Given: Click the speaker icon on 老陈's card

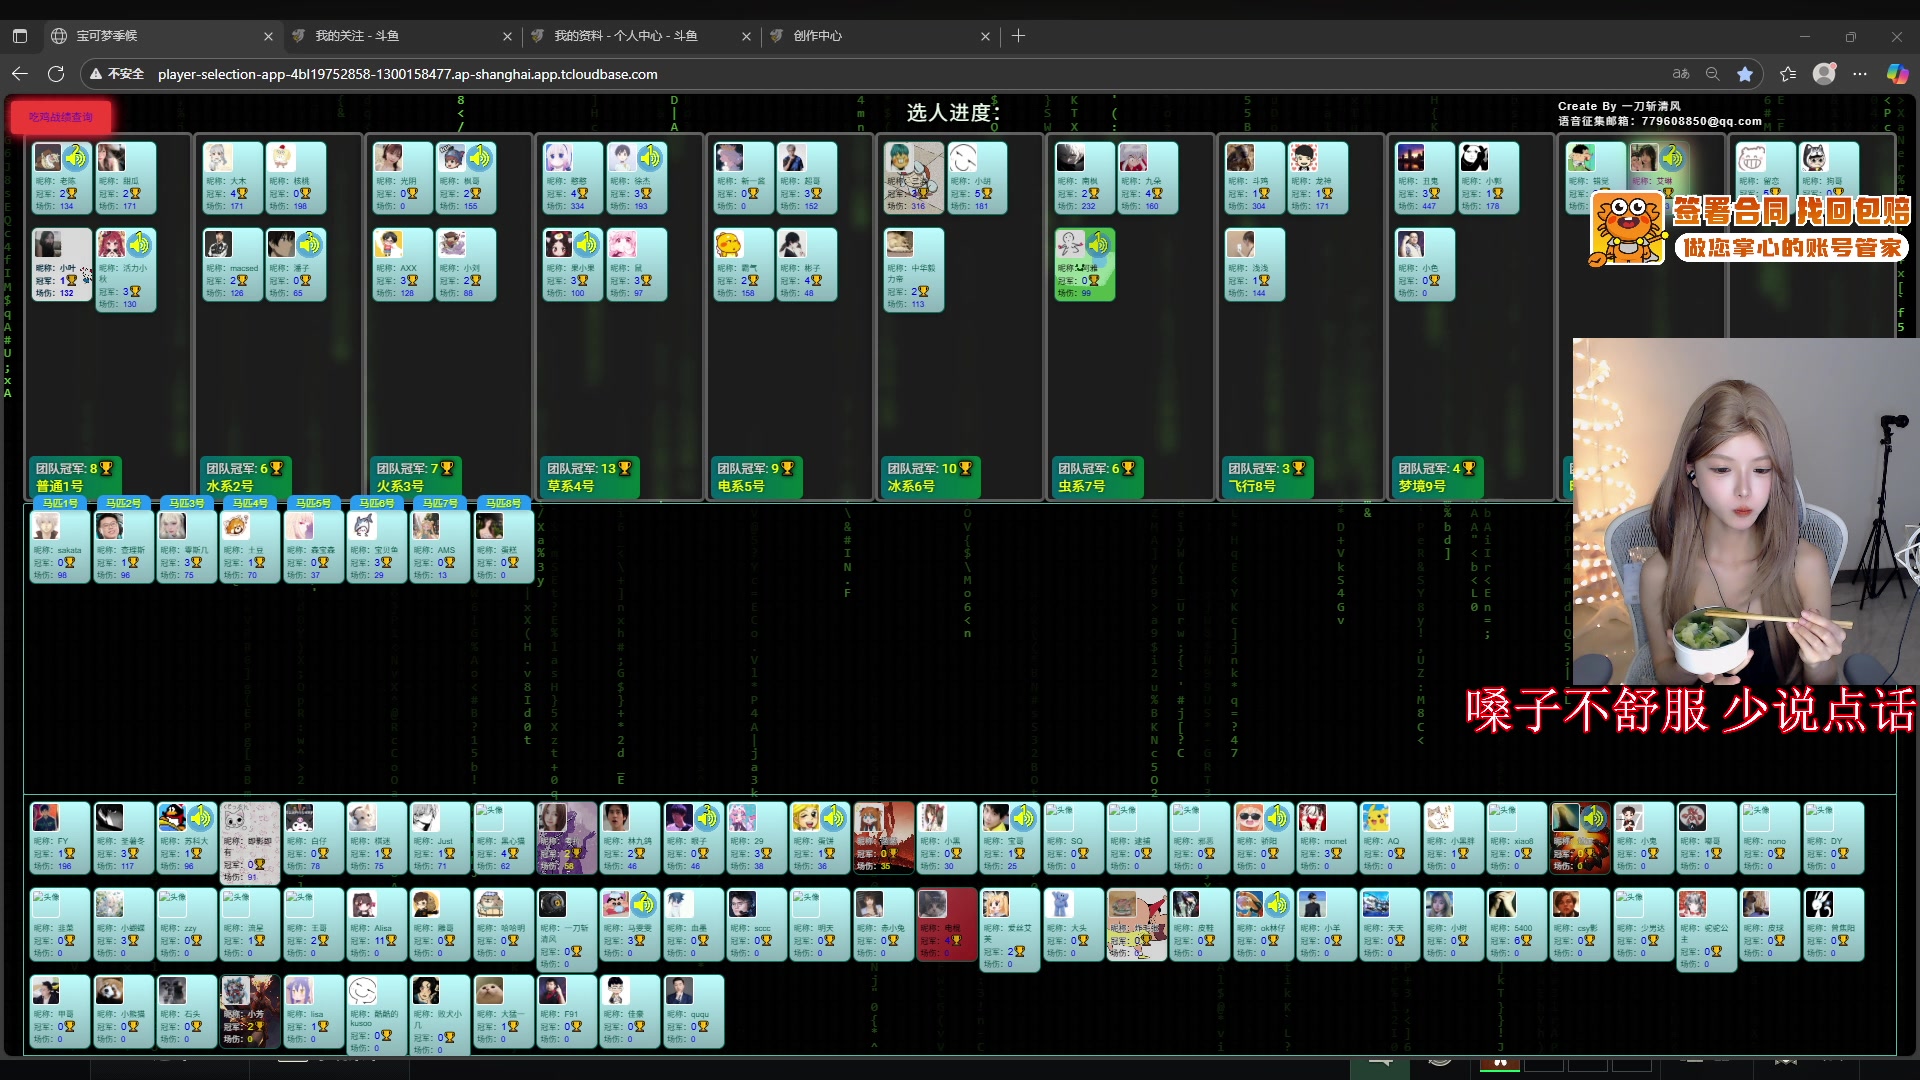Looking at the screenshot, I should coord(76,157).
